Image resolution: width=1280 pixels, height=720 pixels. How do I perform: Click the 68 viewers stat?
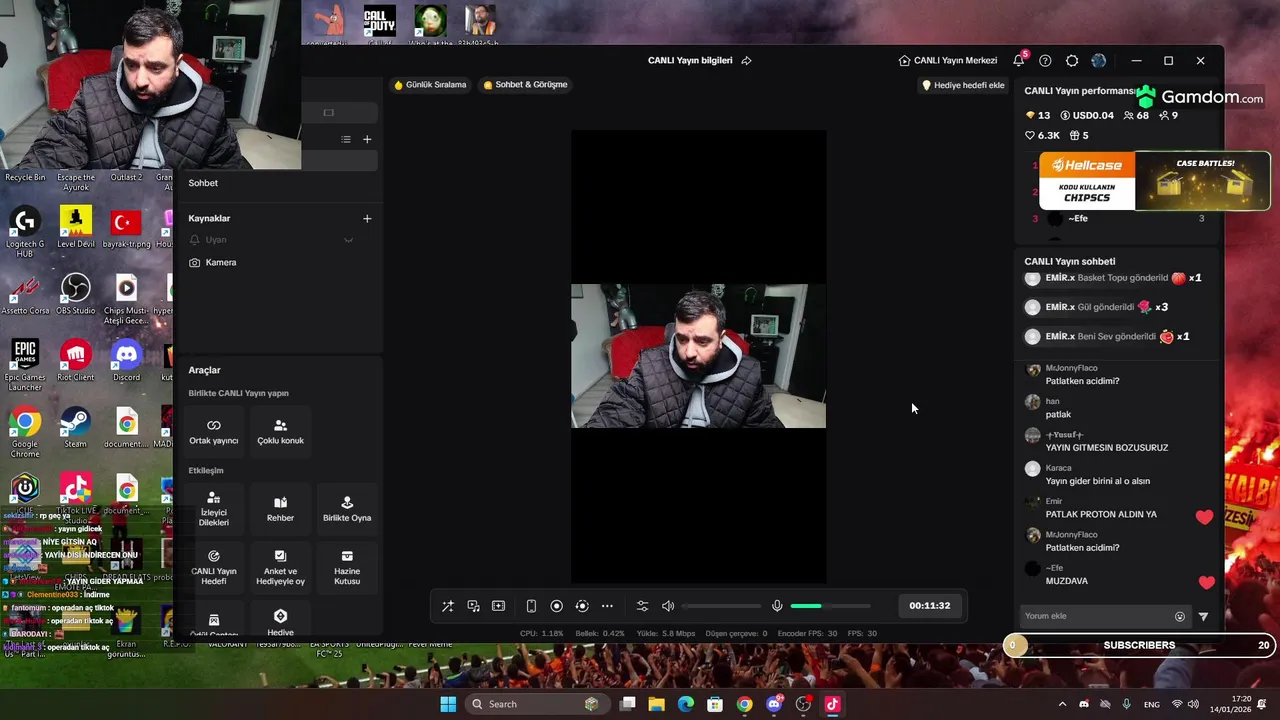click(x=1136, y=115)
